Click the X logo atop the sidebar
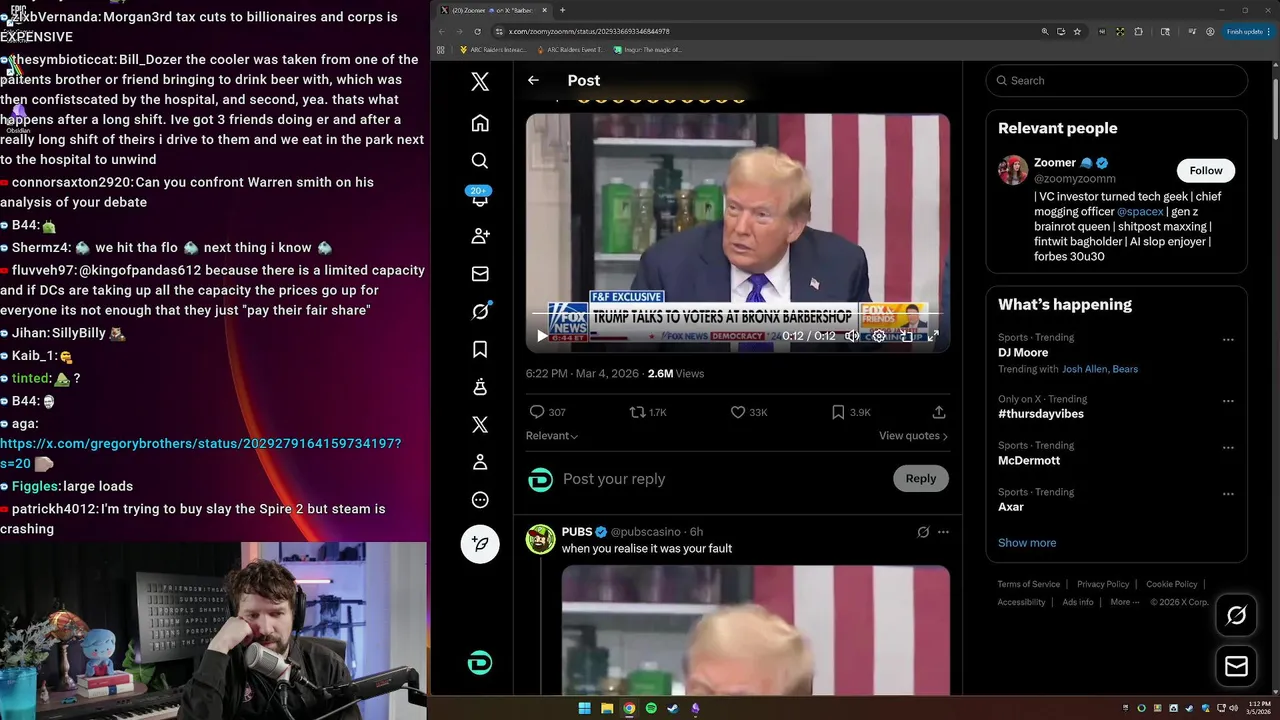Viewport: 1280px width, 720px height. (x=480, y=82)
